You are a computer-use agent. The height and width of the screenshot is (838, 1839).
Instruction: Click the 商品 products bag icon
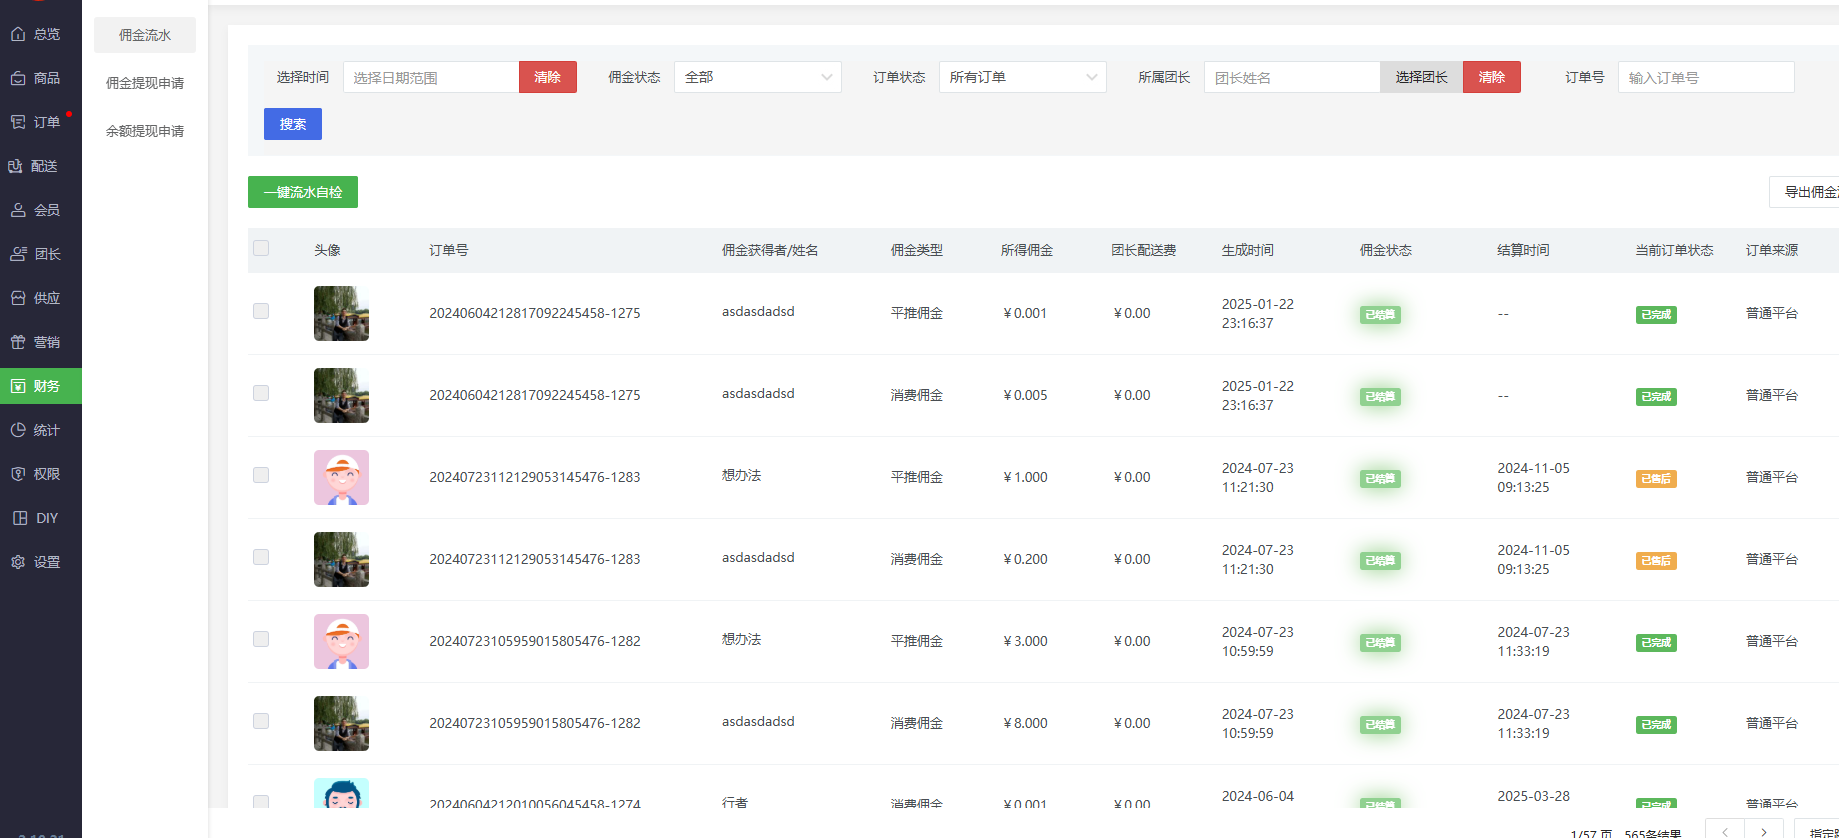(18, 78)
